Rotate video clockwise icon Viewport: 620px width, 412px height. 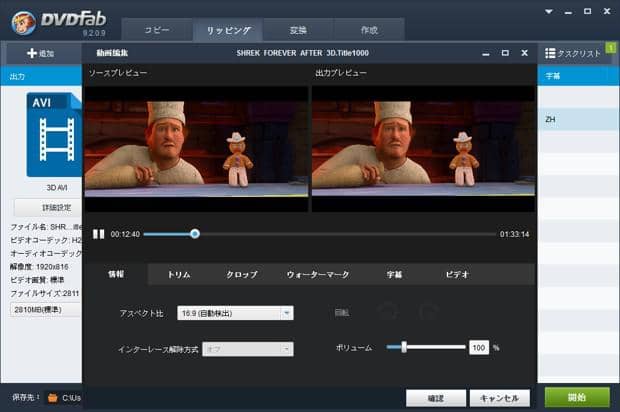tap(429, 312)
